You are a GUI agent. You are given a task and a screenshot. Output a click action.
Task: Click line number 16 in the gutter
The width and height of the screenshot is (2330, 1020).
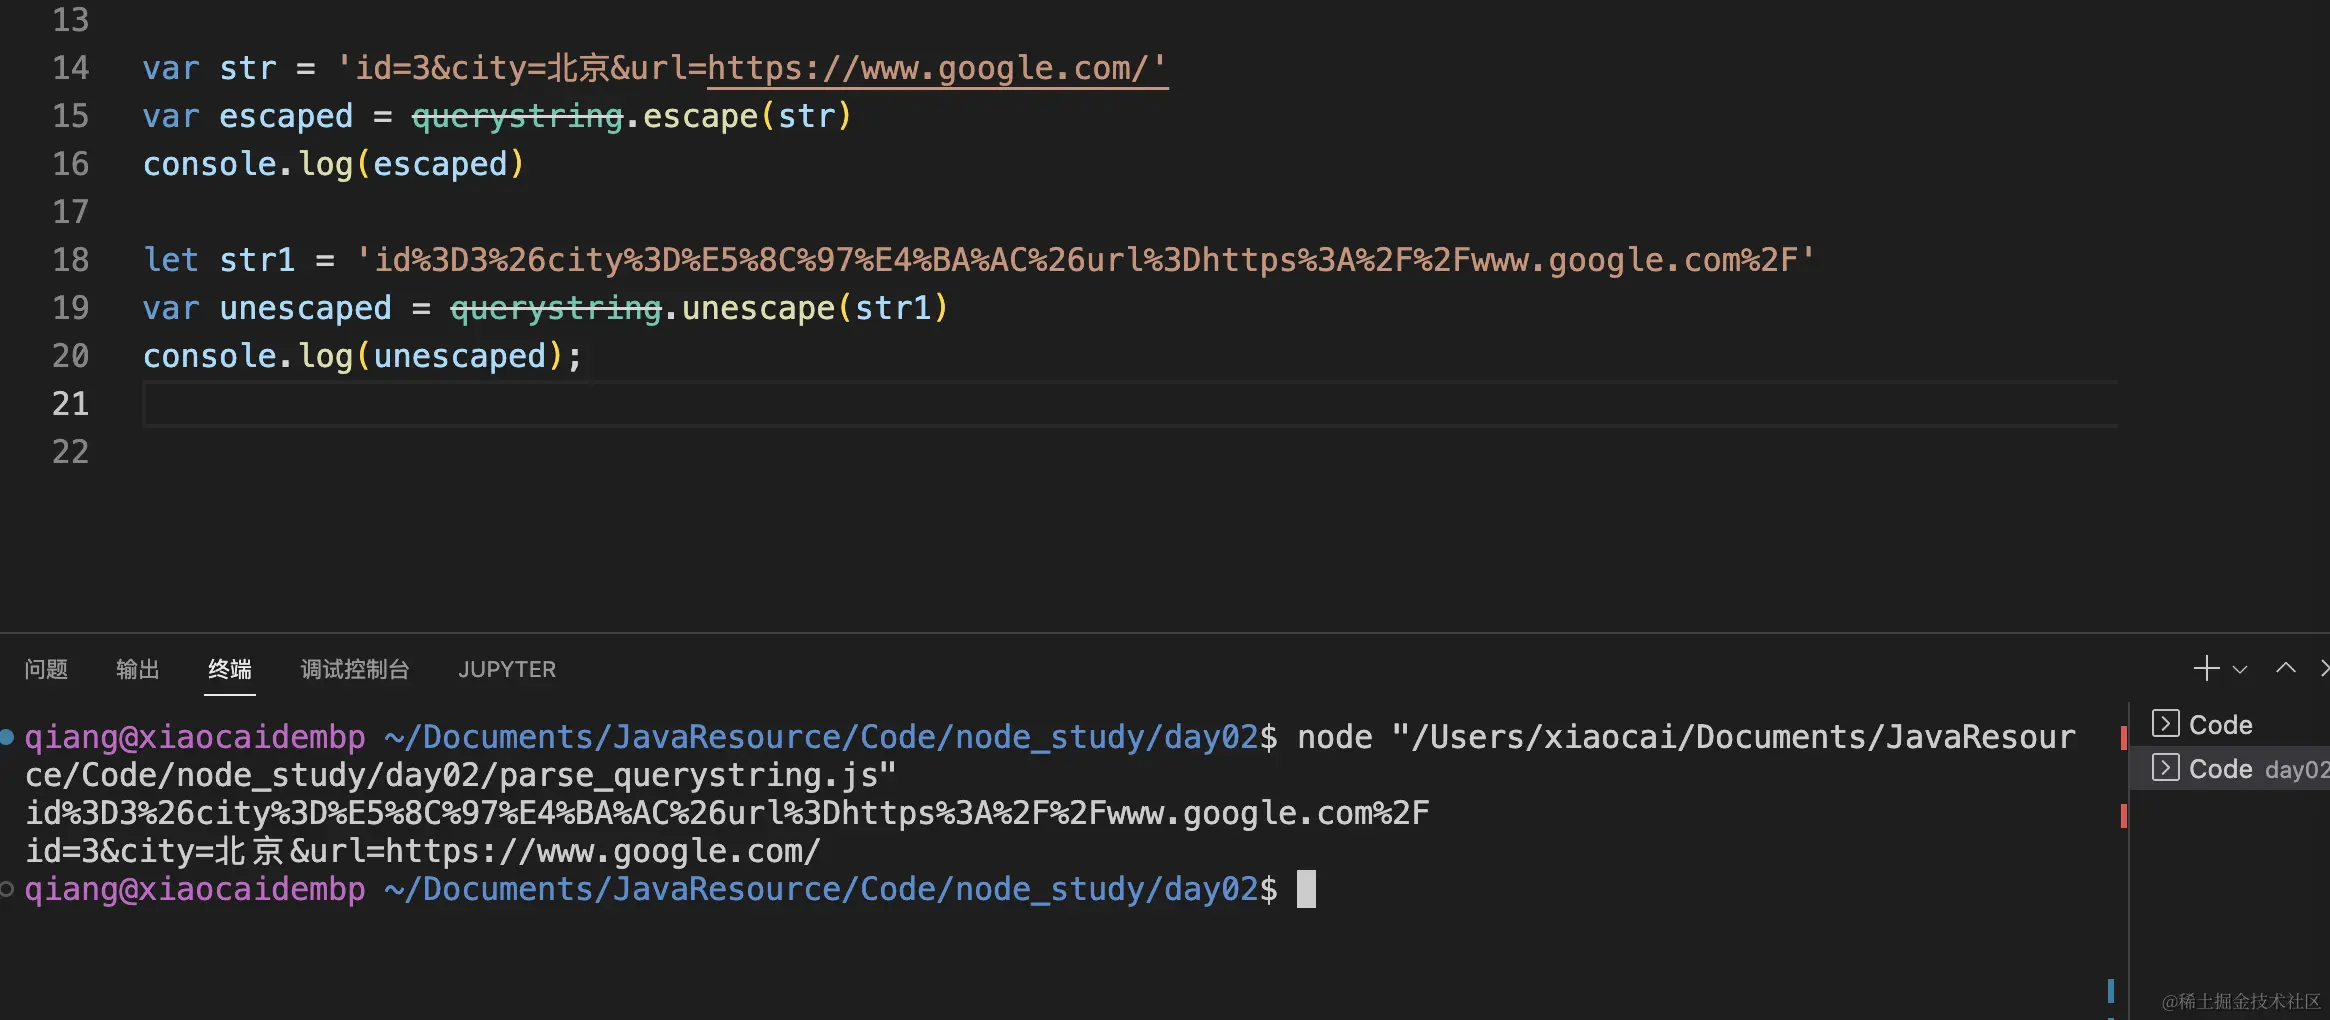70,164
